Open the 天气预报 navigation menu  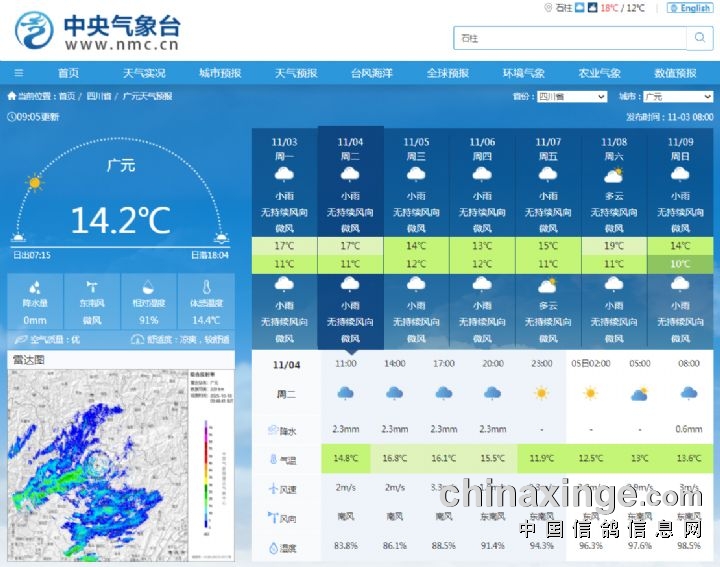coord(296,73)
